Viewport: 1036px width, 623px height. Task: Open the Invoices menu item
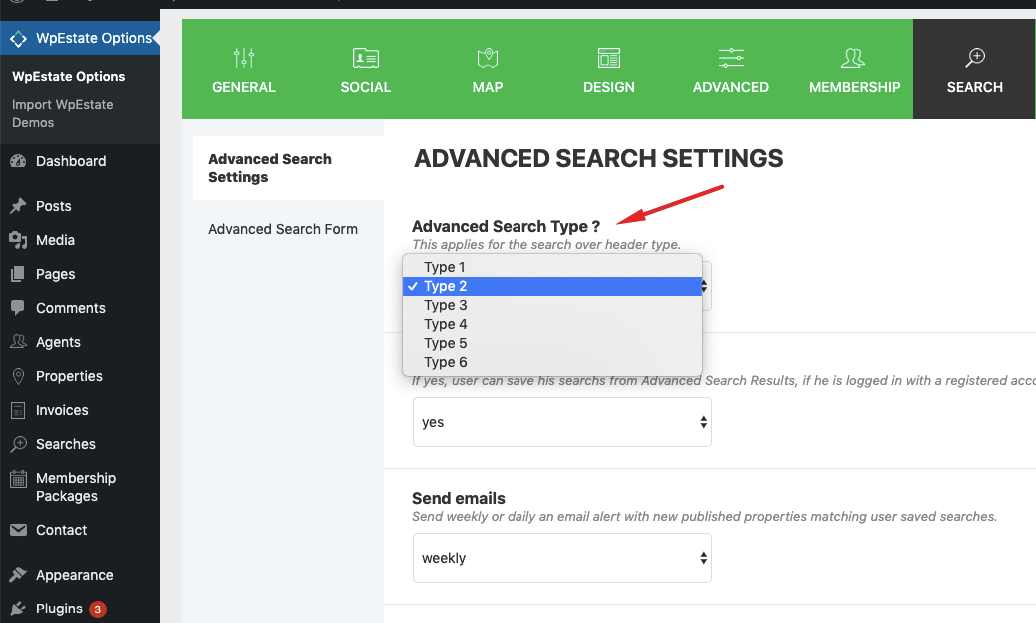click(x=62, y=410)
